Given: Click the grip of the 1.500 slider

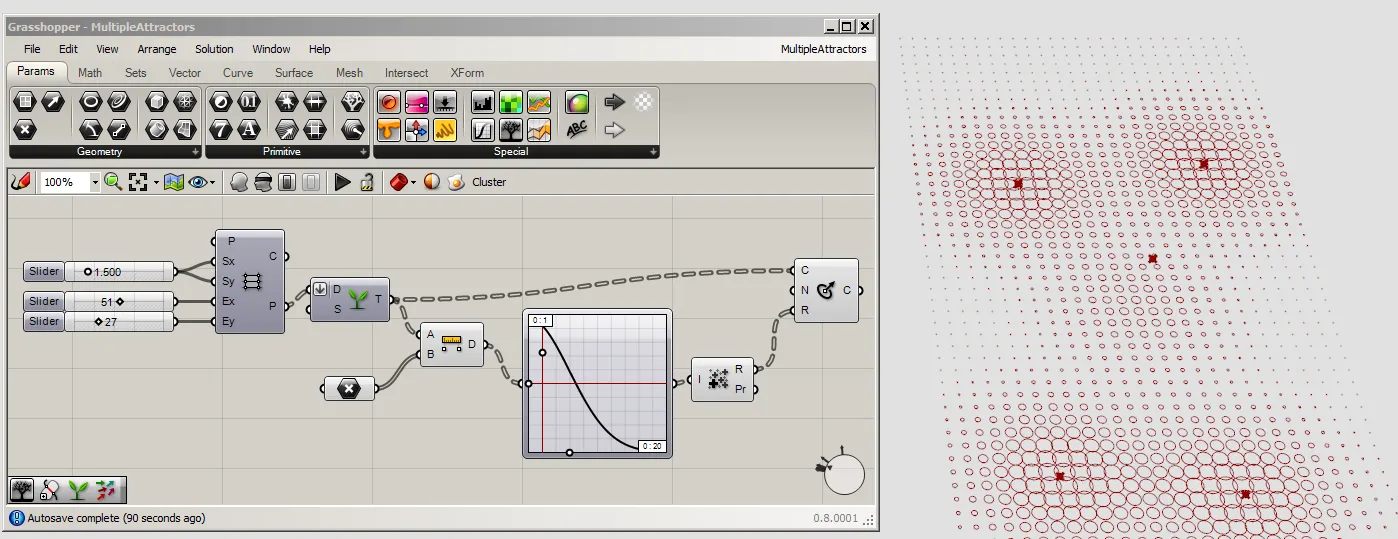Looking at the screenshot, I should (x=88, y=272).
